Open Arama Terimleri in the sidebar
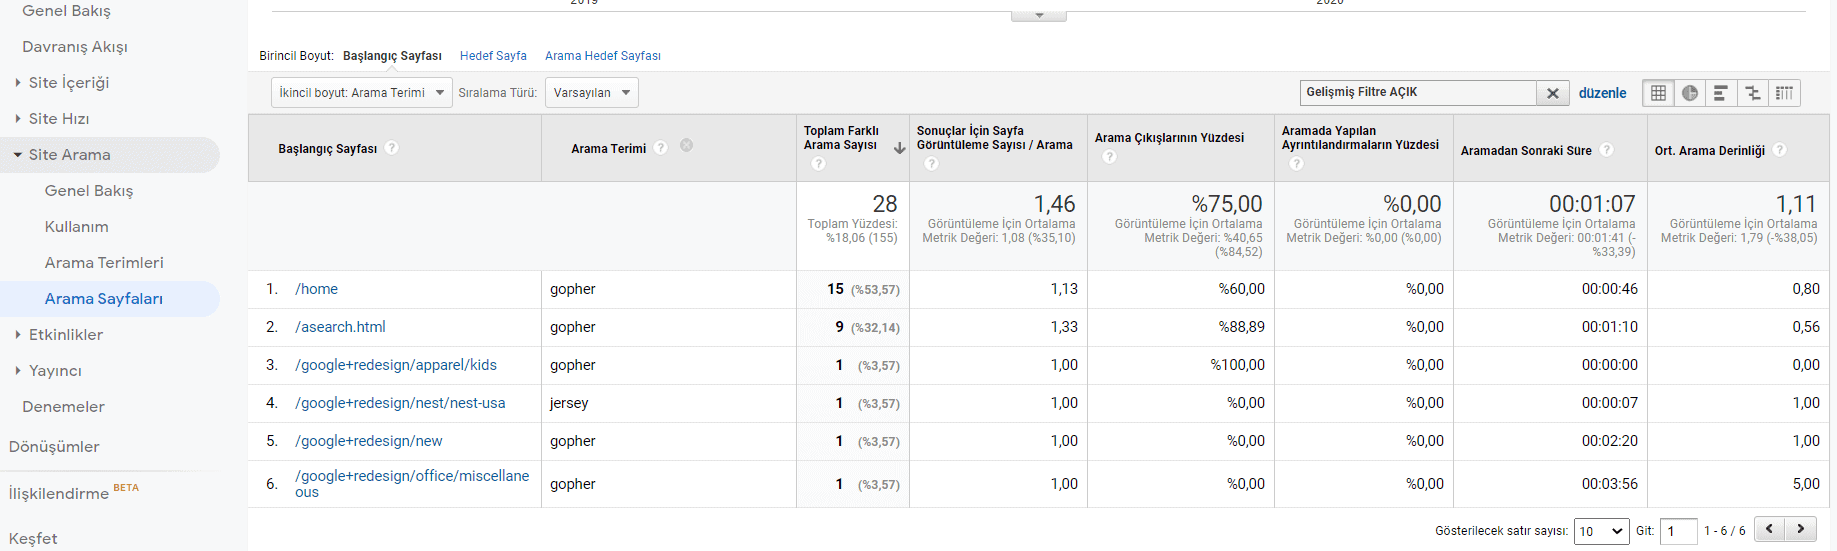 (x=104, y=263)
